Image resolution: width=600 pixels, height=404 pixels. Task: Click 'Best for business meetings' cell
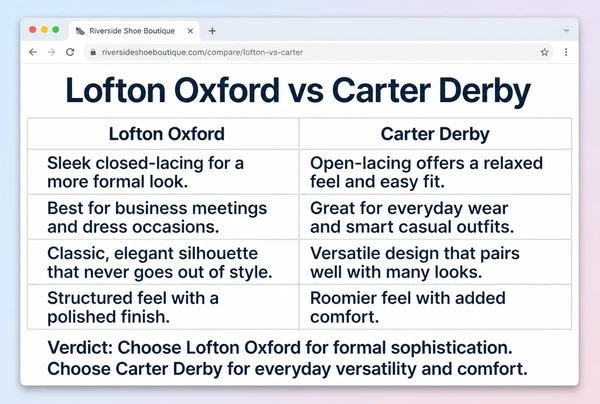(163, 217)
